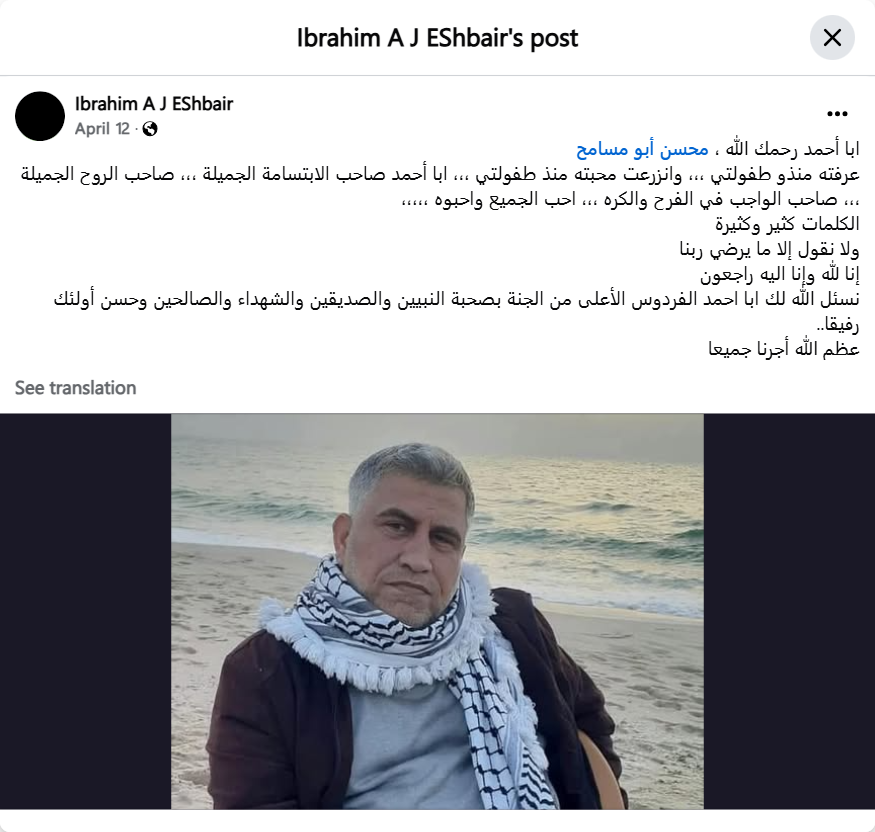Click the globe public audience icon
This screenshot has height=832, width=875.
[x=150, y=129]
